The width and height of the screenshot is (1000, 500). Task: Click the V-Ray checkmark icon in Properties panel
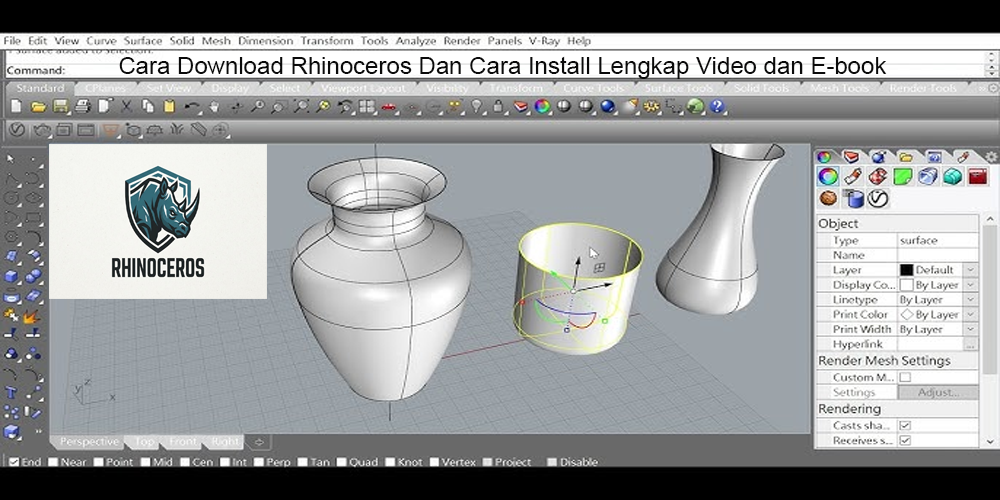(878, 199)
